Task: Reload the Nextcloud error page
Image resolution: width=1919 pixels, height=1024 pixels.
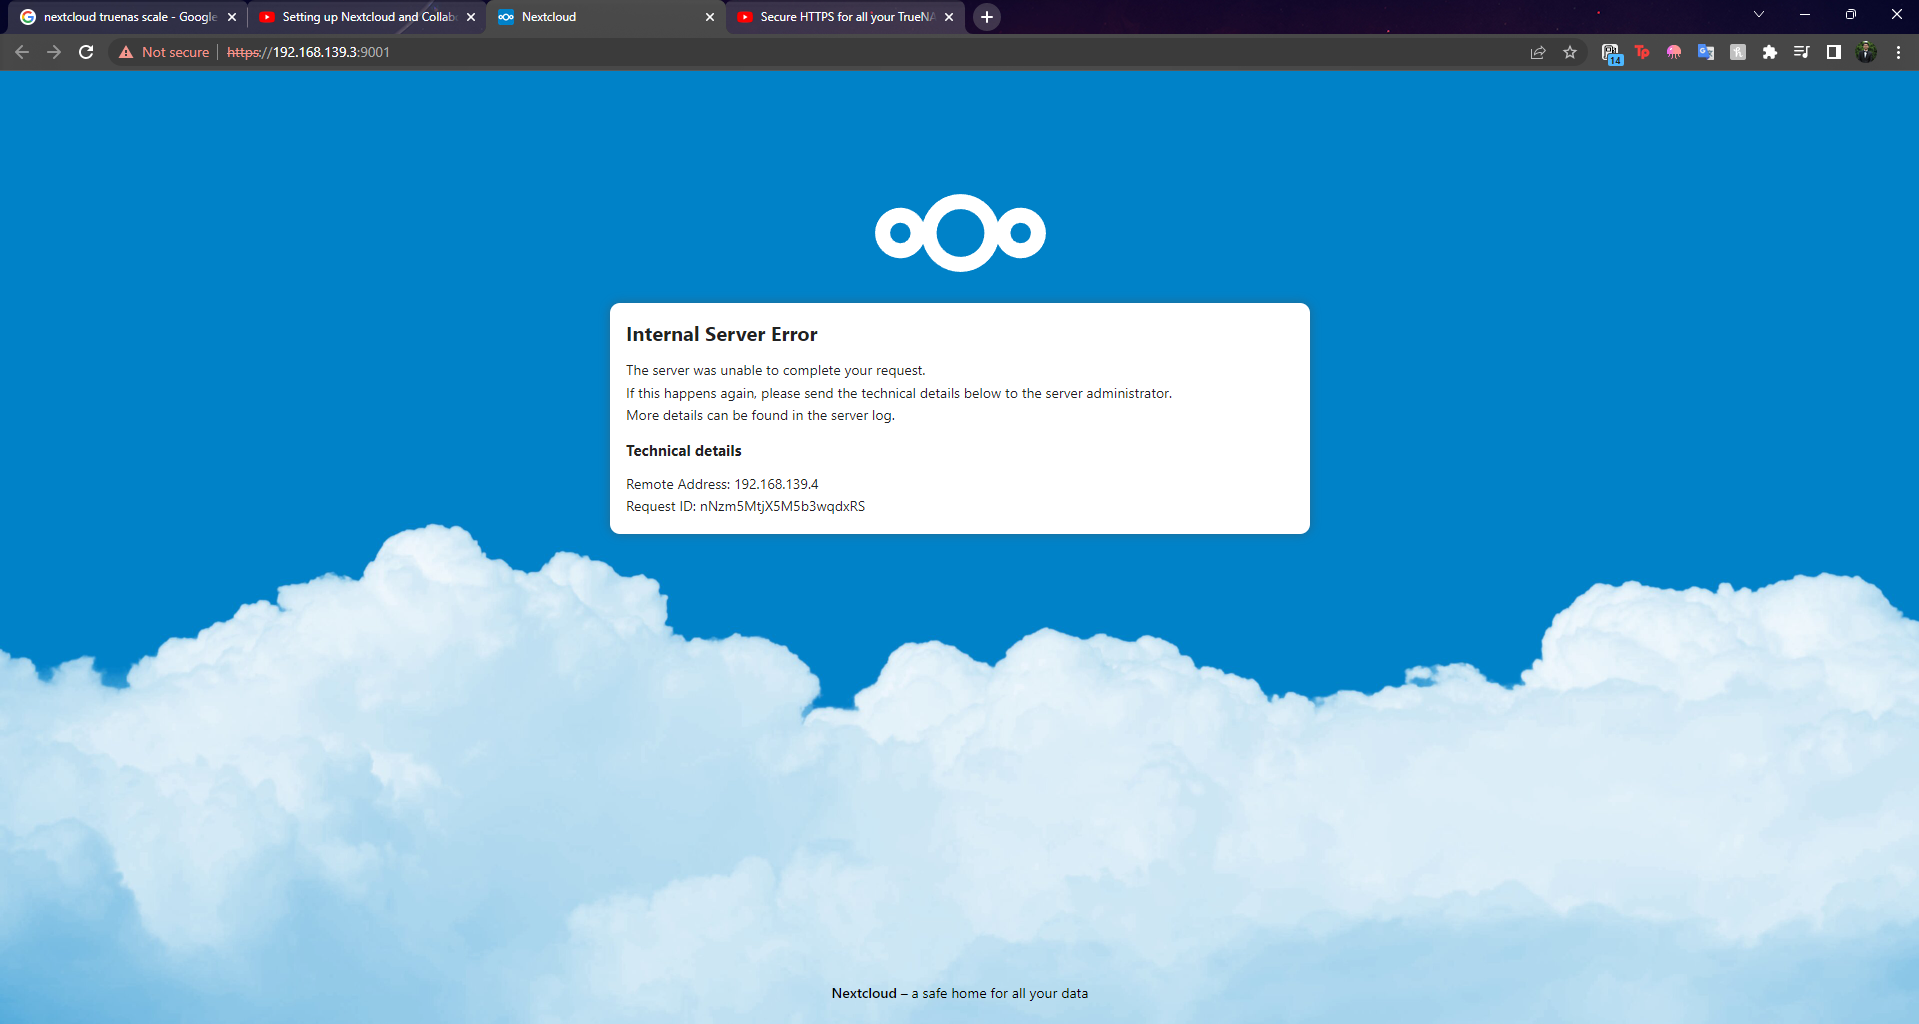Action: tap(86, 52)
